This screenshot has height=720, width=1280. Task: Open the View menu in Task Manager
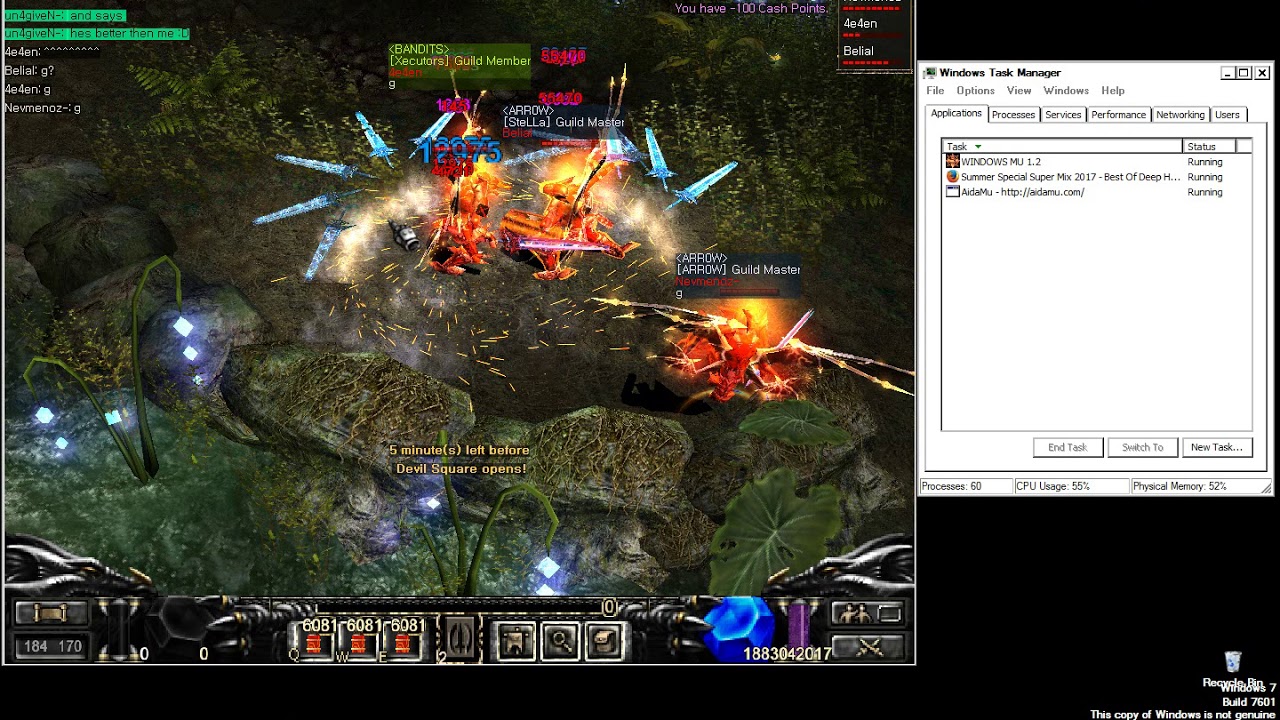1019,90
